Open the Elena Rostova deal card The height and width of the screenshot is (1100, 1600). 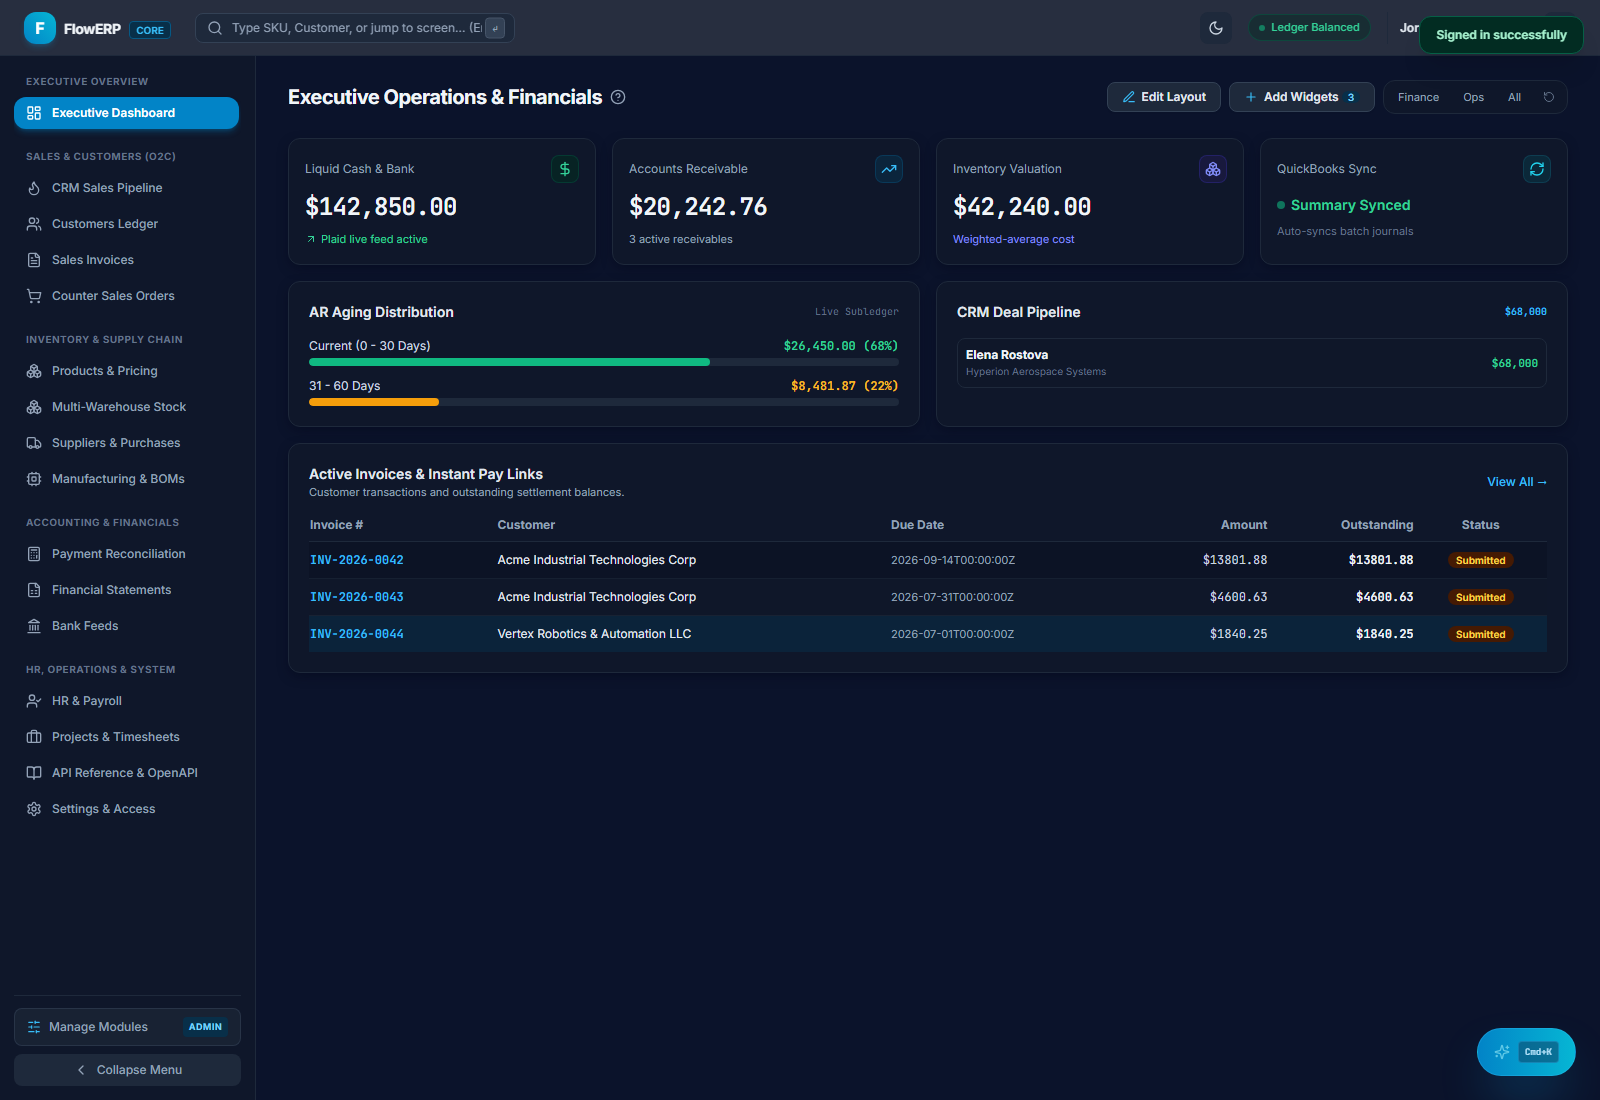click(x=1252, y=363)
